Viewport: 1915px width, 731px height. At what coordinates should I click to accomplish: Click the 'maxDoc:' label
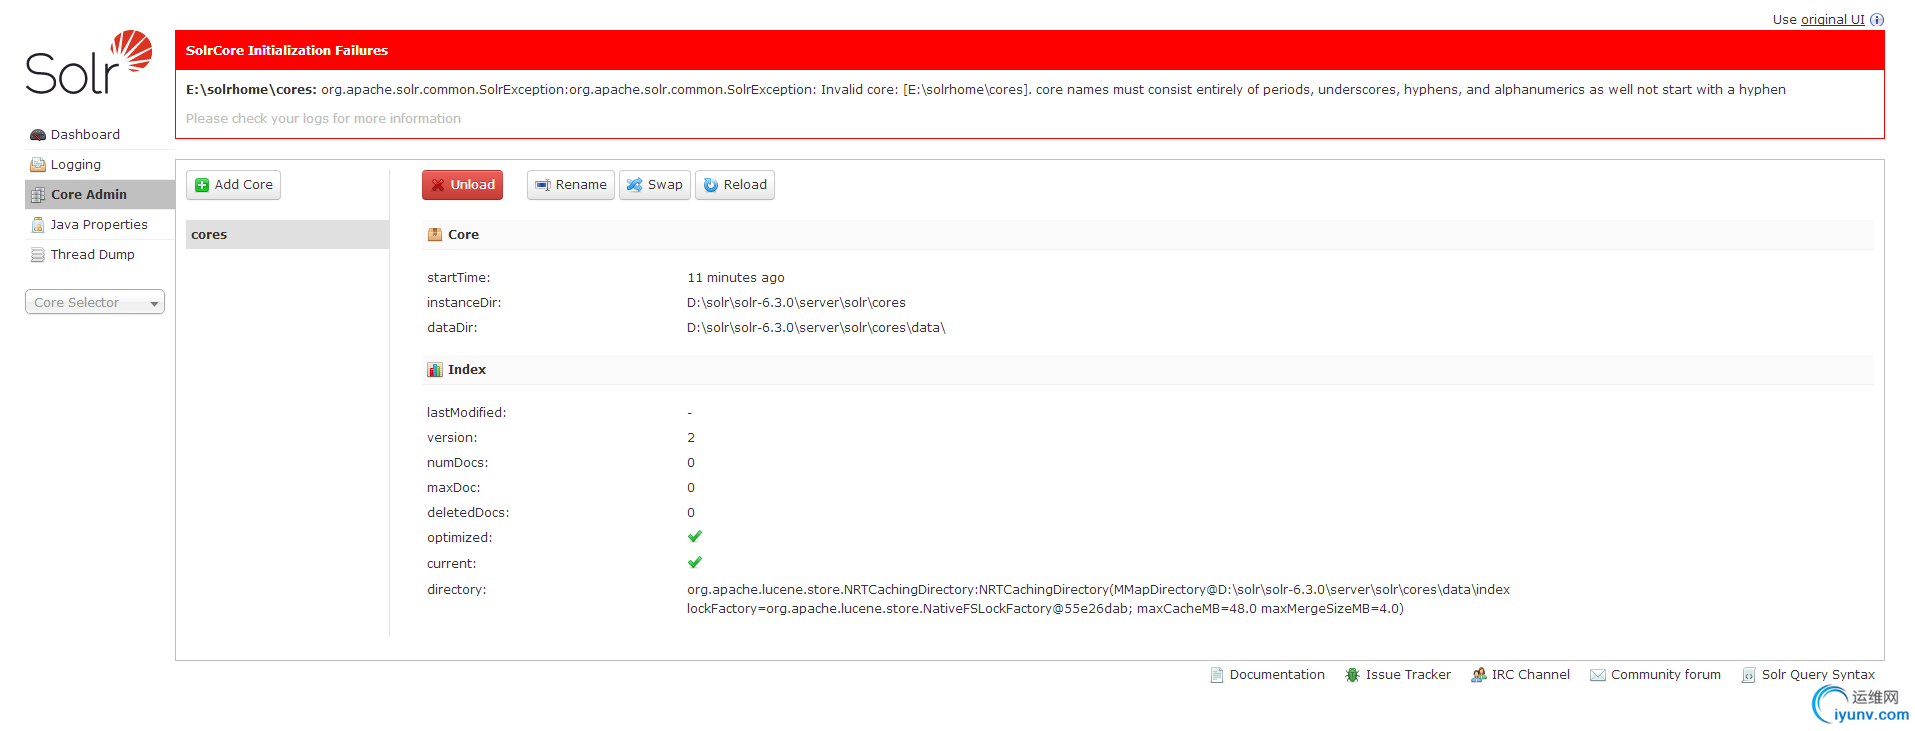454,488
